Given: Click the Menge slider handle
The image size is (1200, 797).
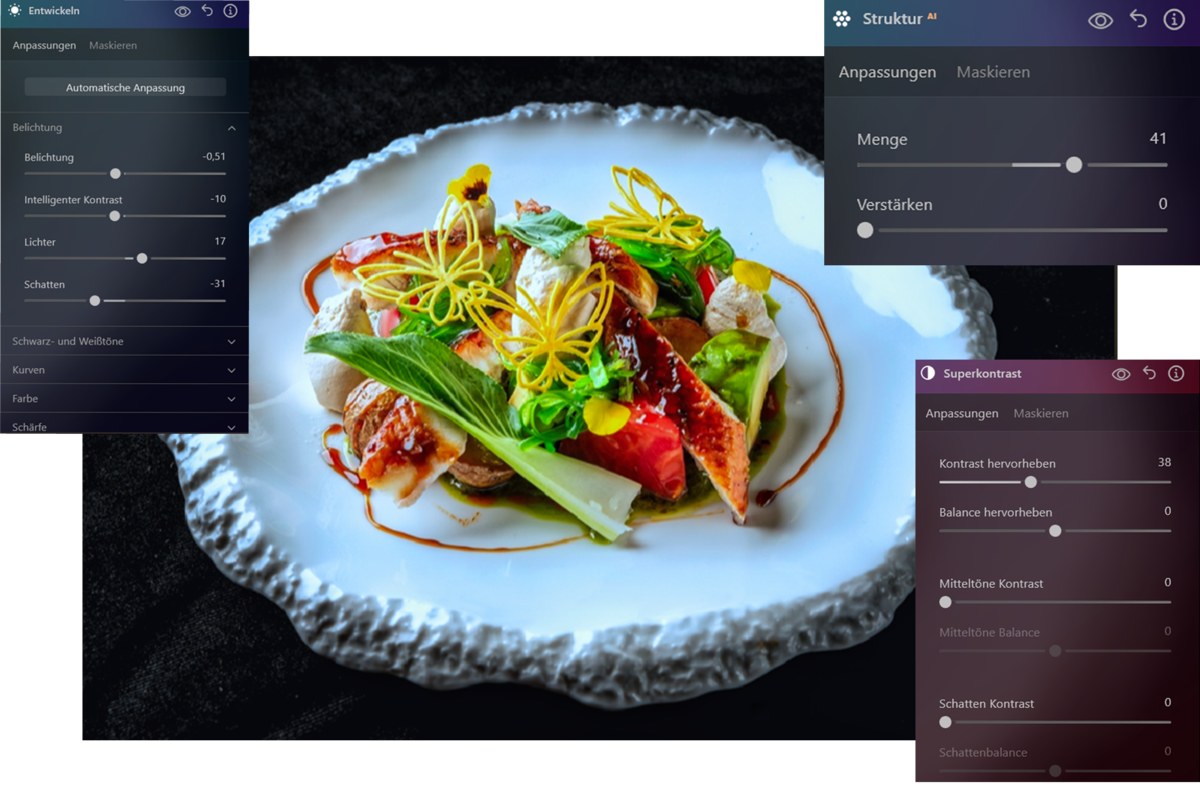Looking at the screenshot, I should (x=1074, y=164).
